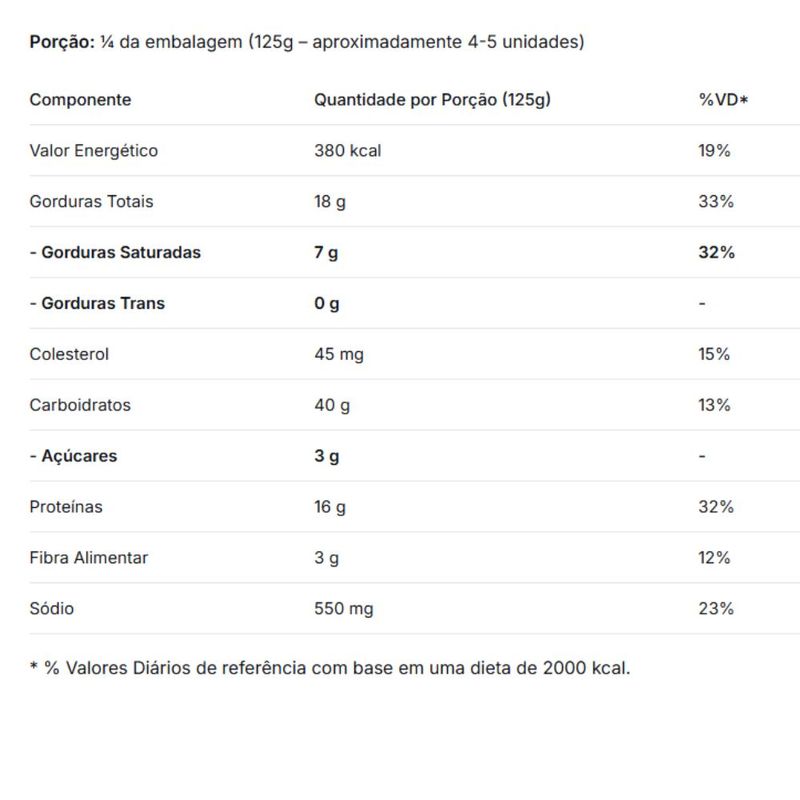Click the '16 g' protein quantity
Viewport: 800px width, 800px height.
tap(330, 508)
